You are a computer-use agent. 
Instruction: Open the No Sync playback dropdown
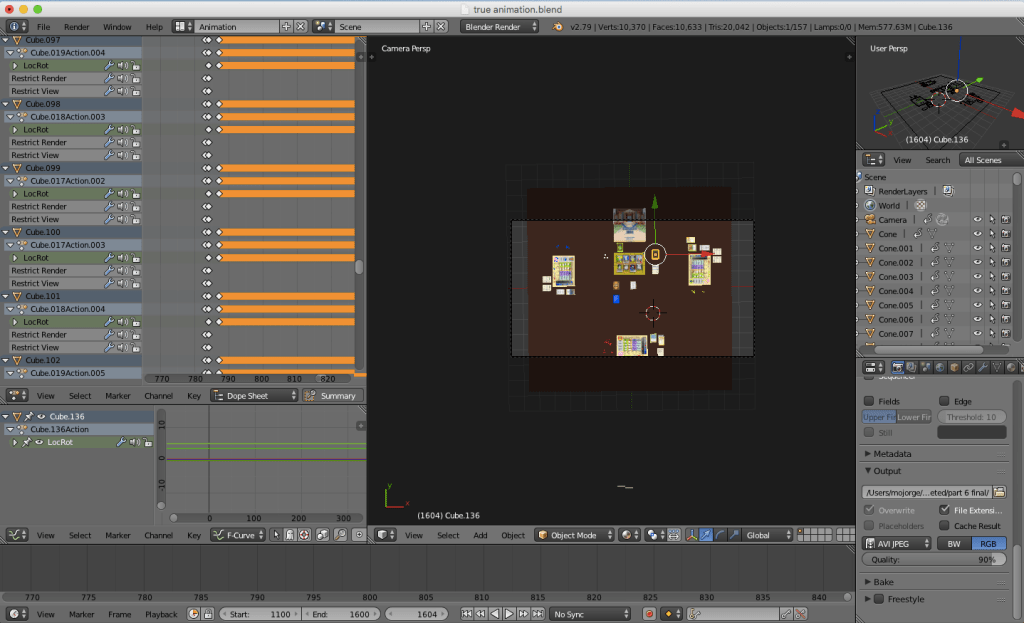tap(590, 614)
